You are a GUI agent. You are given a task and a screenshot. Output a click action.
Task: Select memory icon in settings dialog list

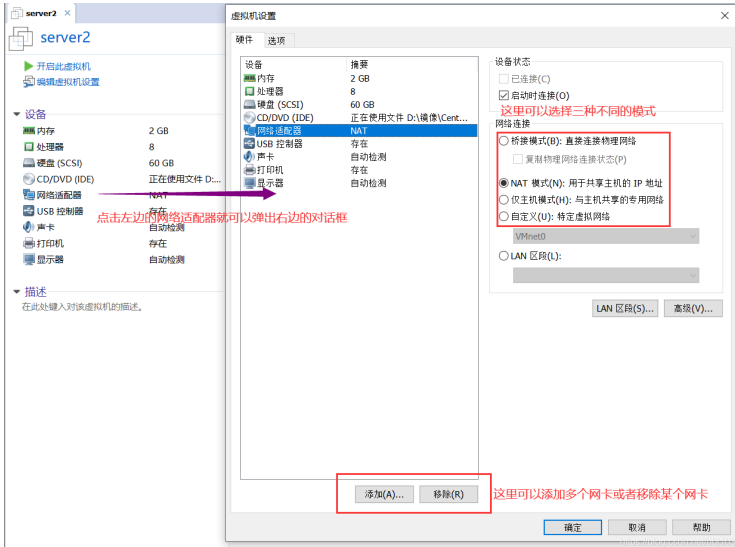click(x=249, y=78)
